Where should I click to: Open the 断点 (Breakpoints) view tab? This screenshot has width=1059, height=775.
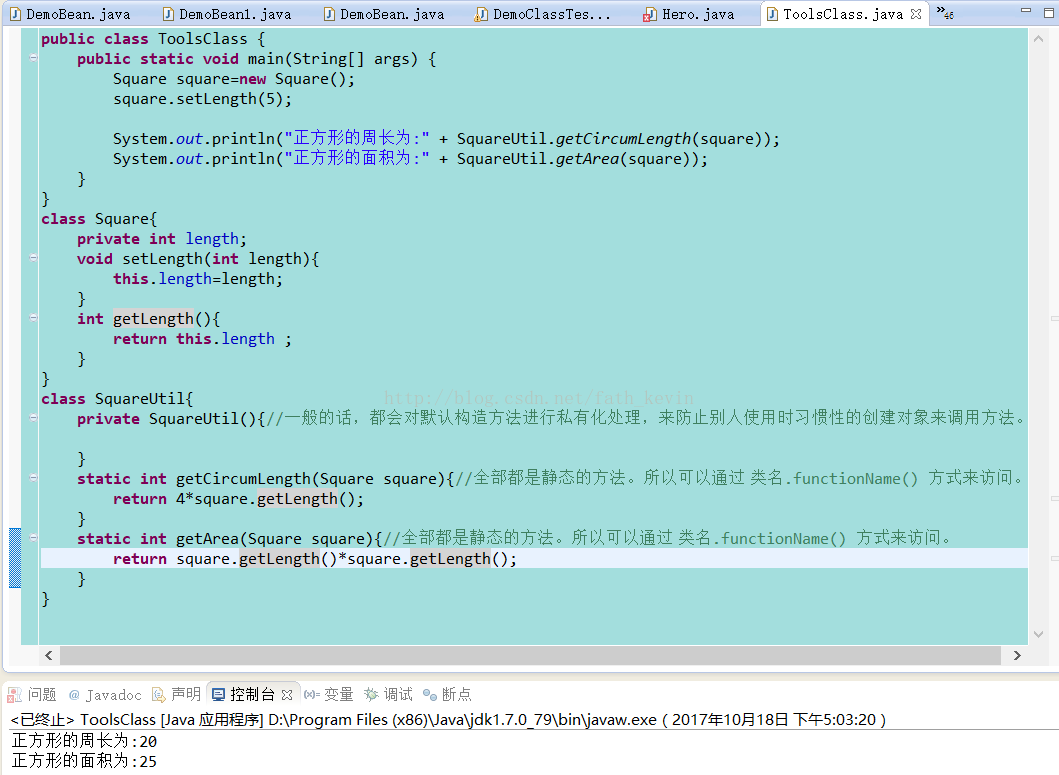[x=447, y=695]
